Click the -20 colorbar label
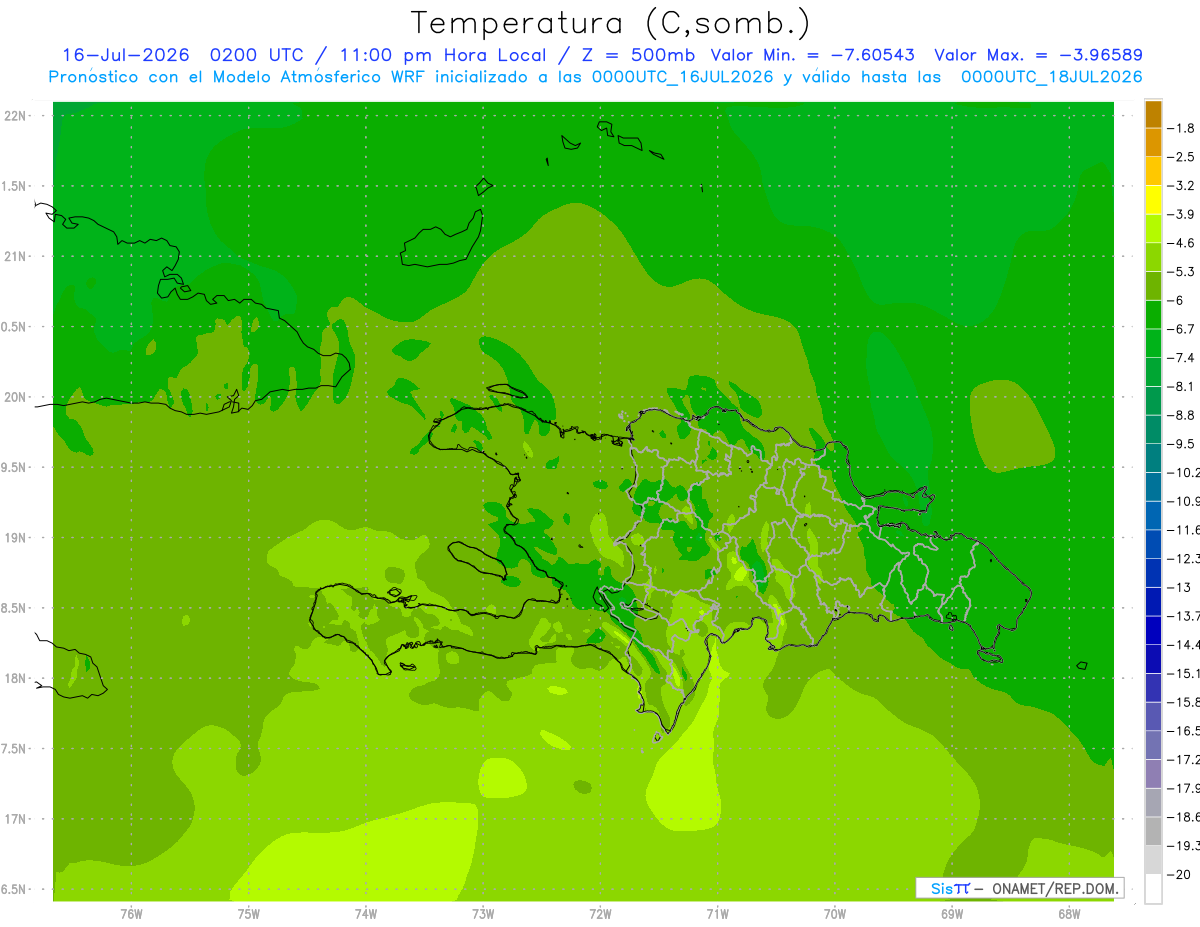Screen dimensions: 1200x927 1179,874
